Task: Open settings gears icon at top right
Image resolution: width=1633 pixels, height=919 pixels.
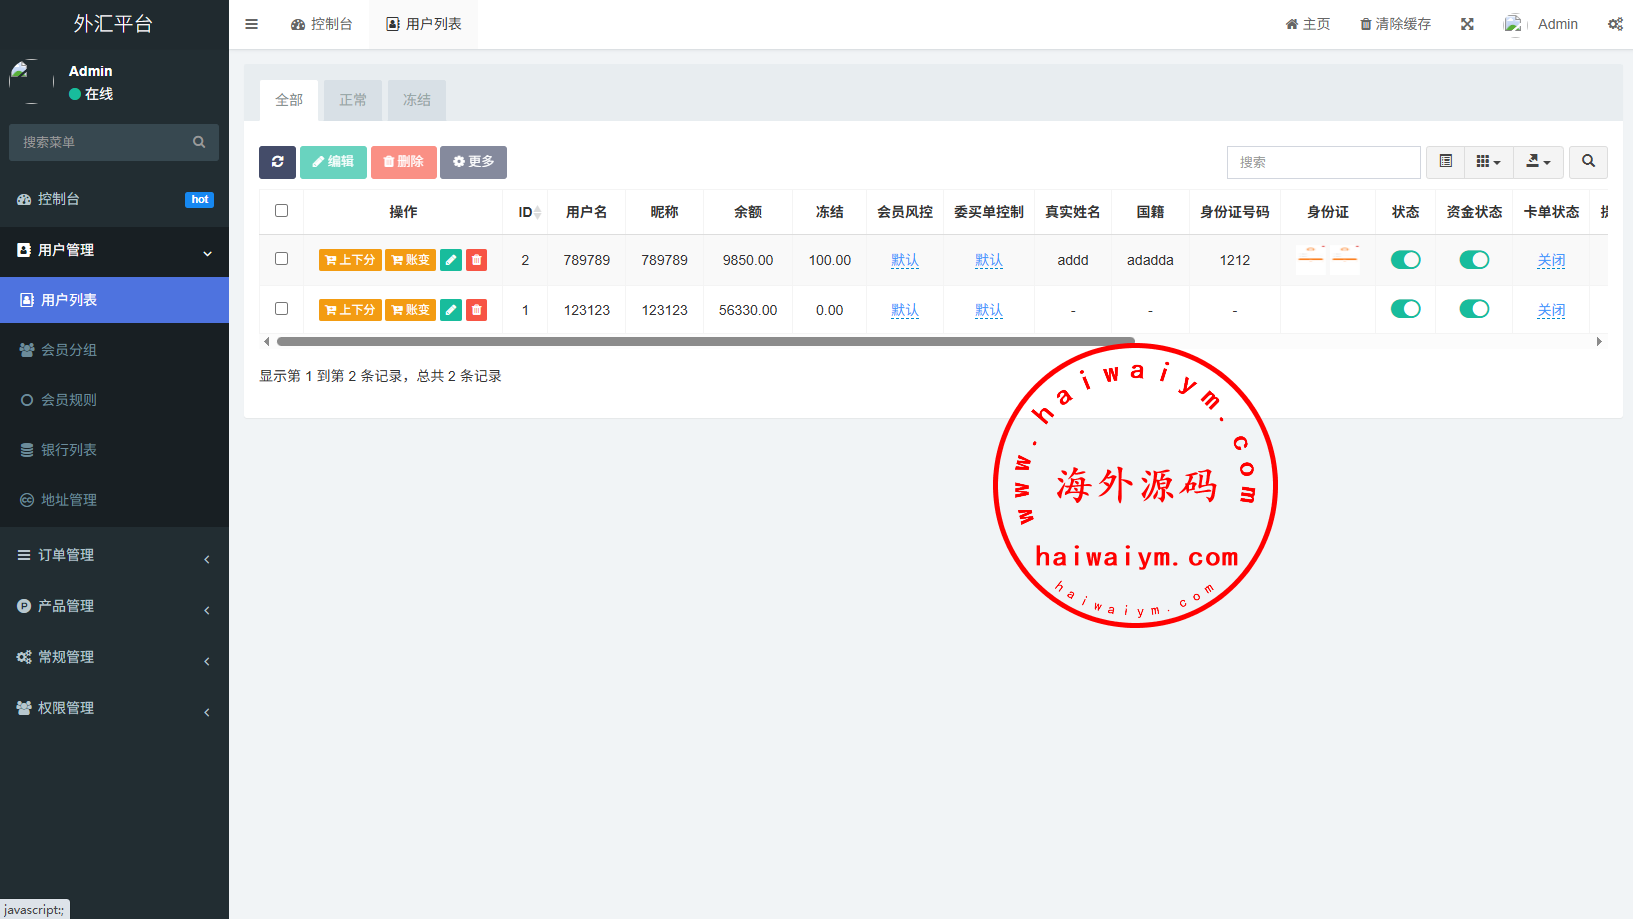Action: coord(1615,24)
